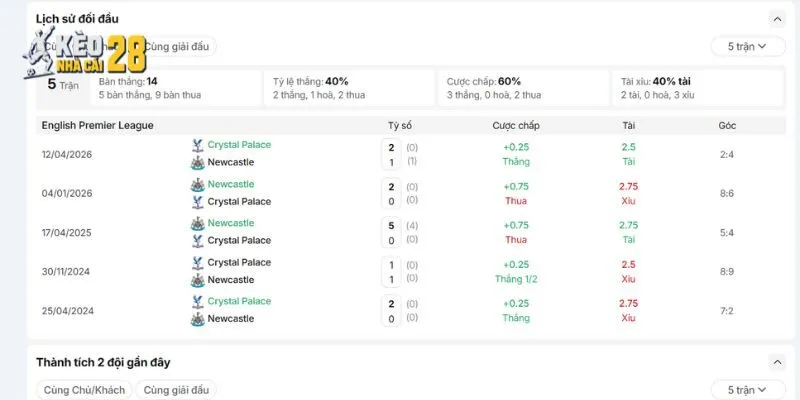
Task: Click Crystal Palace crest in 12/04/2026 match
Action: click(197, 145)
